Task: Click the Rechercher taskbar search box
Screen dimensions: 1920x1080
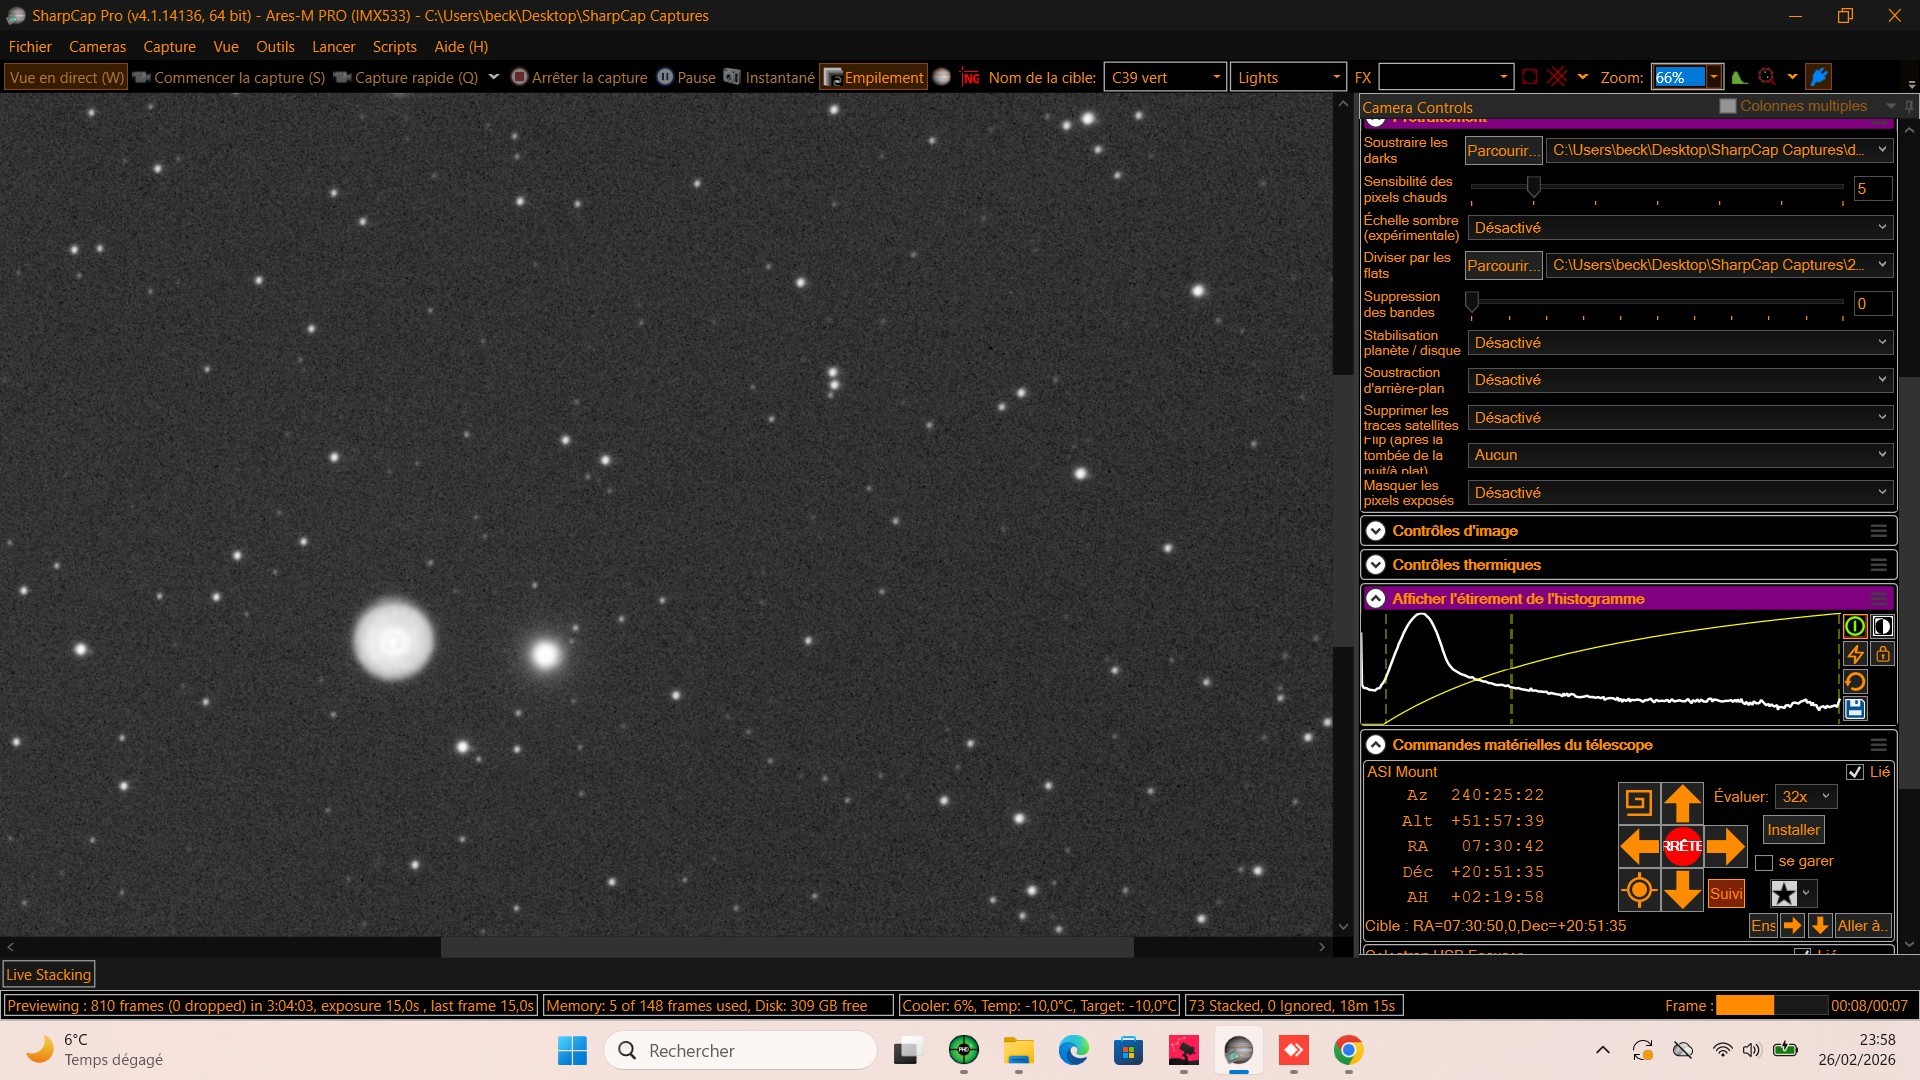Action: pyautogui.click(x=741, y=1051)
